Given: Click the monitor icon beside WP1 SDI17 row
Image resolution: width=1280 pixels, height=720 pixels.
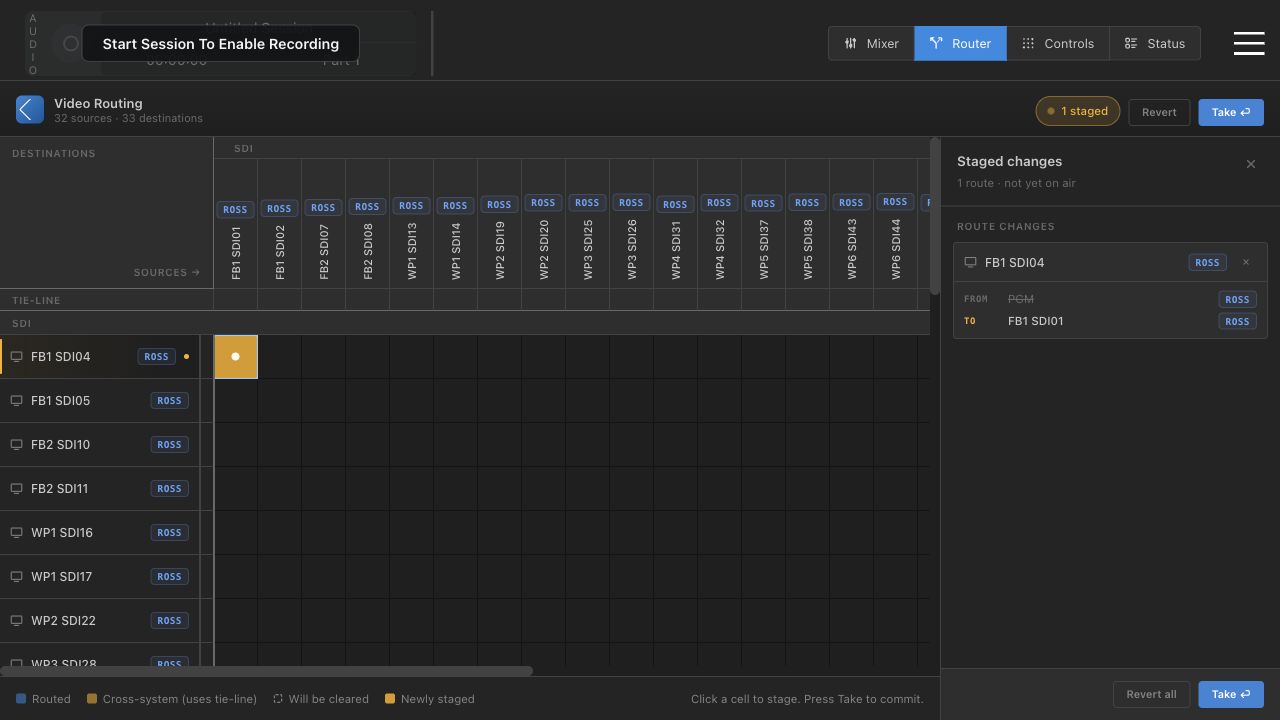Looking at the screenshot, I should [x=16, y=577].
